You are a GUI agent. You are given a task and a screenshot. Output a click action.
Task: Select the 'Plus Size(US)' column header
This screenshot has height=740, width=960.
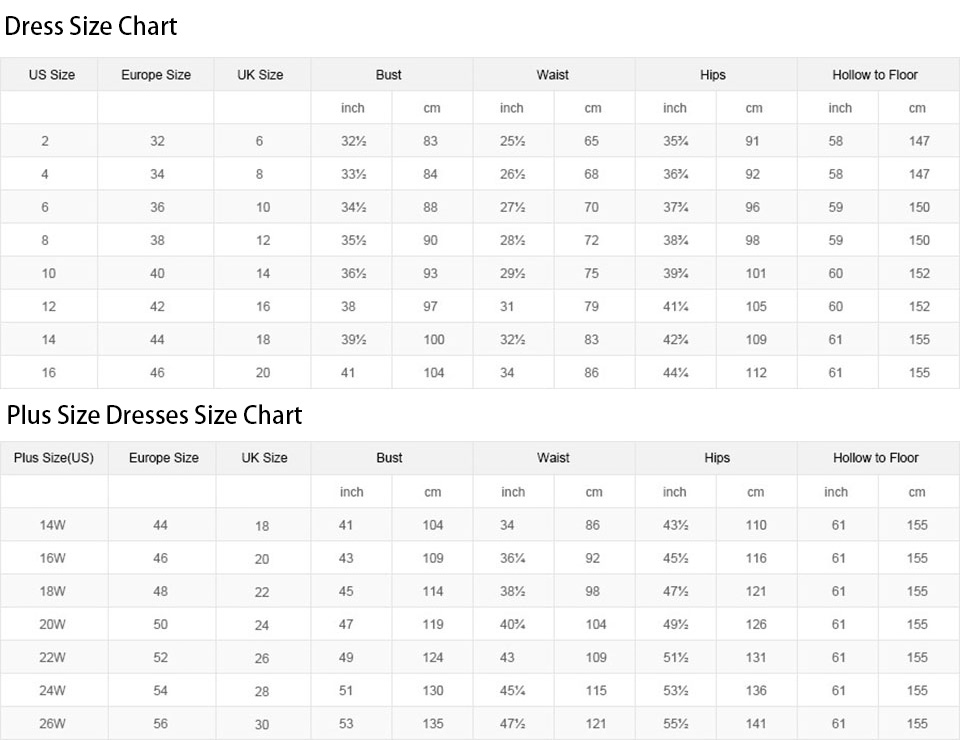[x=54, y=458]
